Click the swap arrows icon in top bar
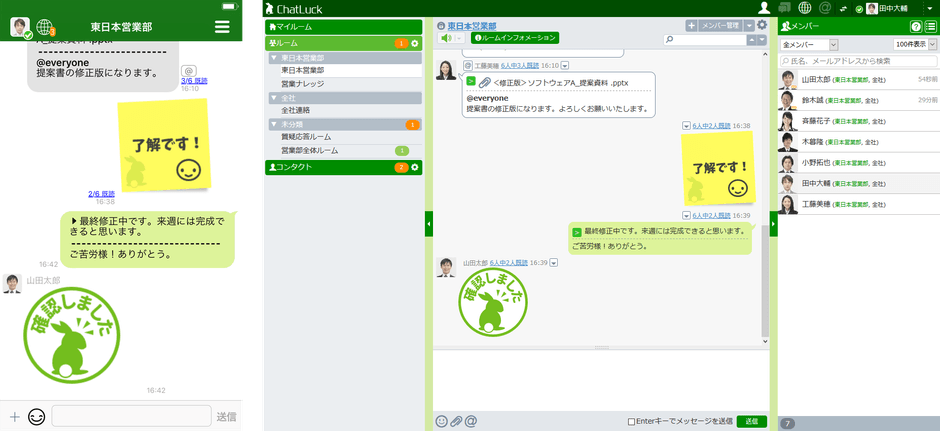 click(x=845, y=8)
